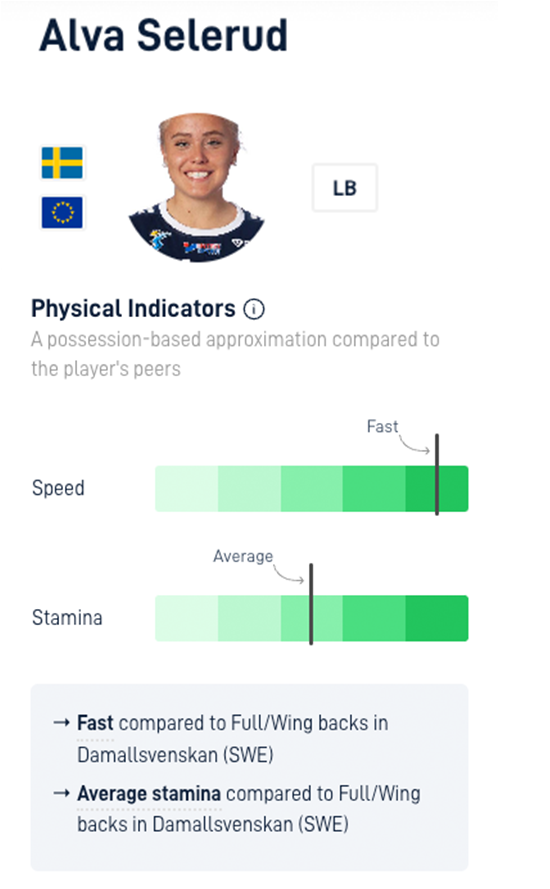Click the darkest last segment of Stamina bar

click(x=437, y=619)
